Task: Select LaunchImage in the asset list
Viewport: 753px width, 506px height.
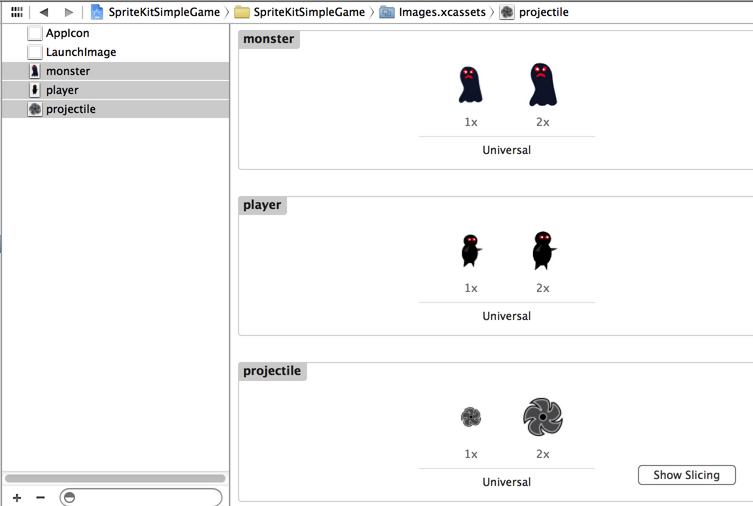Action: 80,52
